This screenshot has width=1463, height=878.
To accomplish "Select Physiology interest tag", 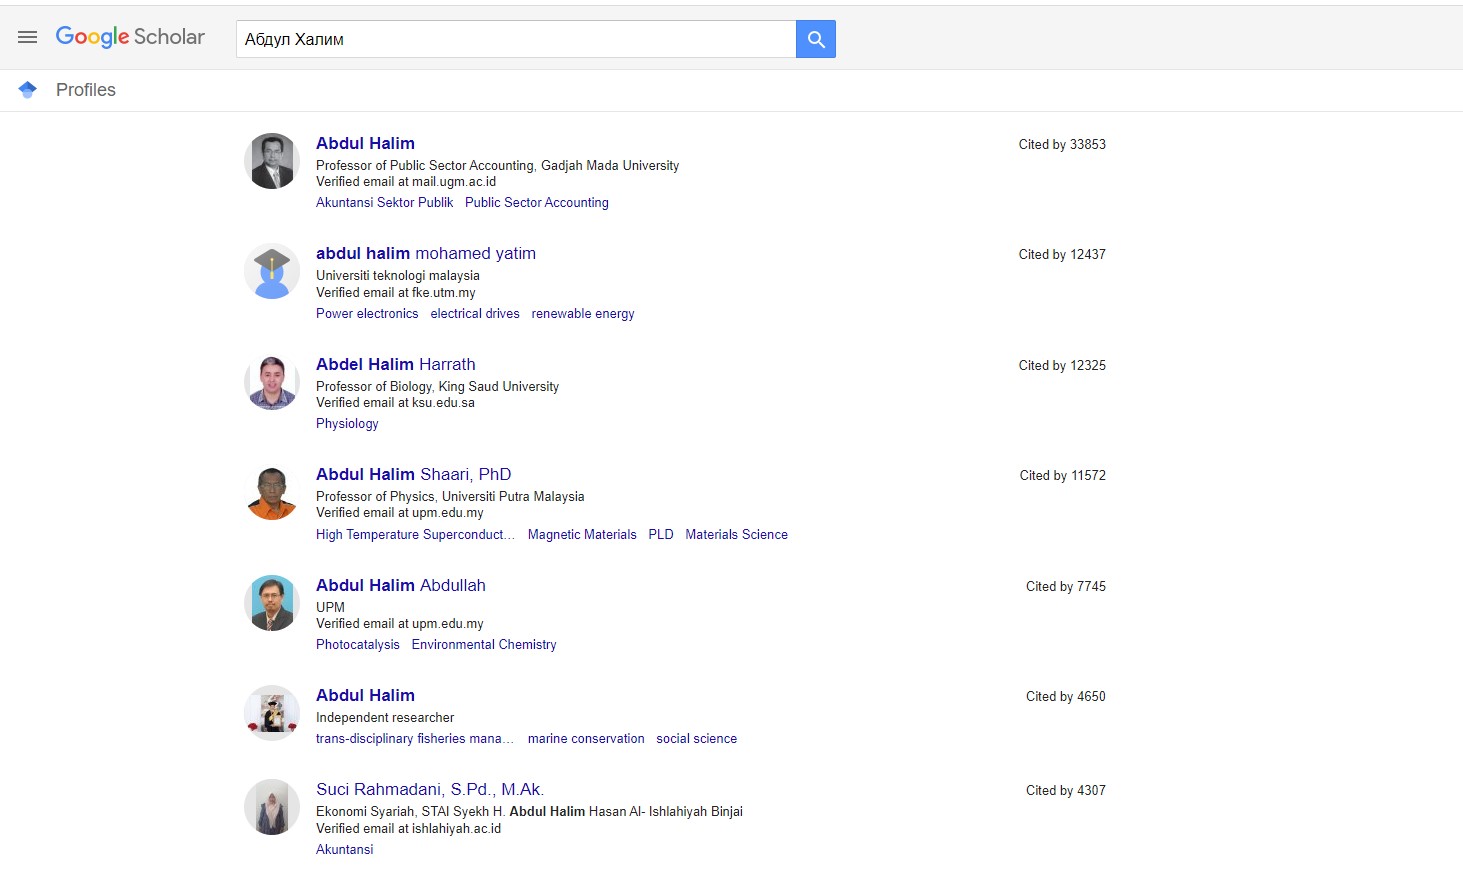I will [x=347, y=423].
